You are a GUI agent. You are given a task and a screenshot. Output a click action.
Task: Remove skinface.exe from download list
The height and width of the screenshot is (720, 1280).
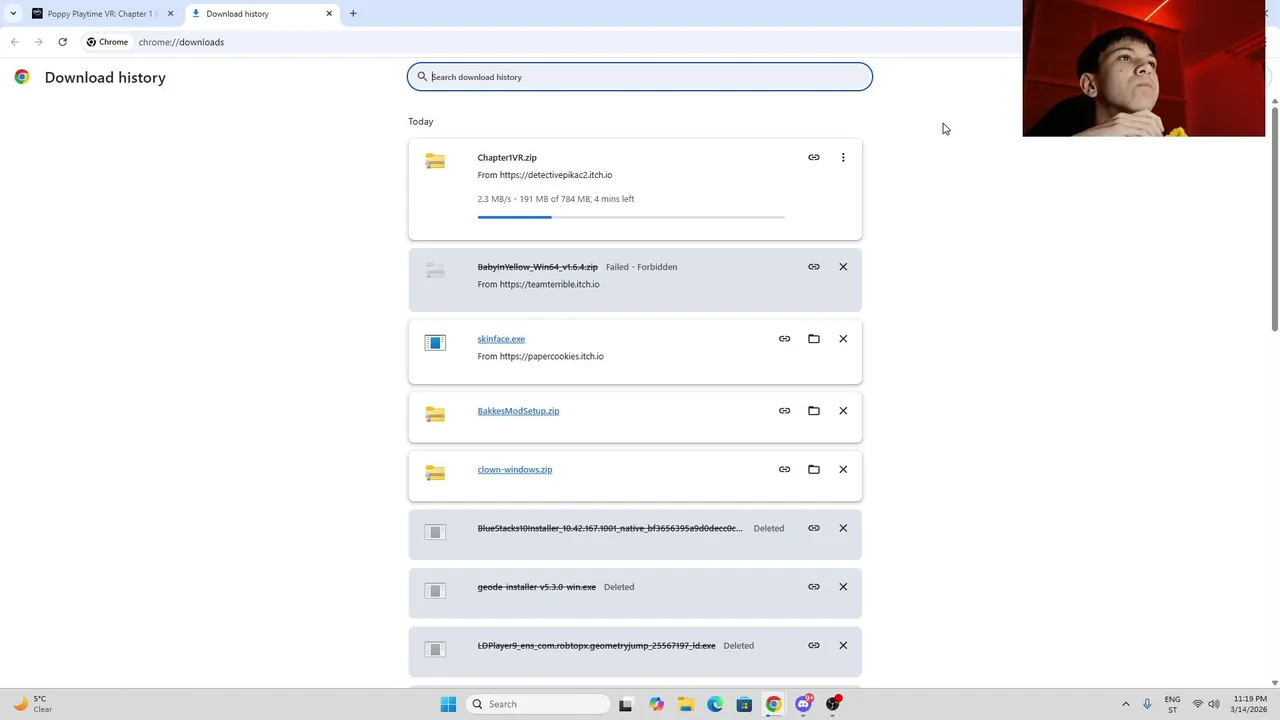[843, 339]
